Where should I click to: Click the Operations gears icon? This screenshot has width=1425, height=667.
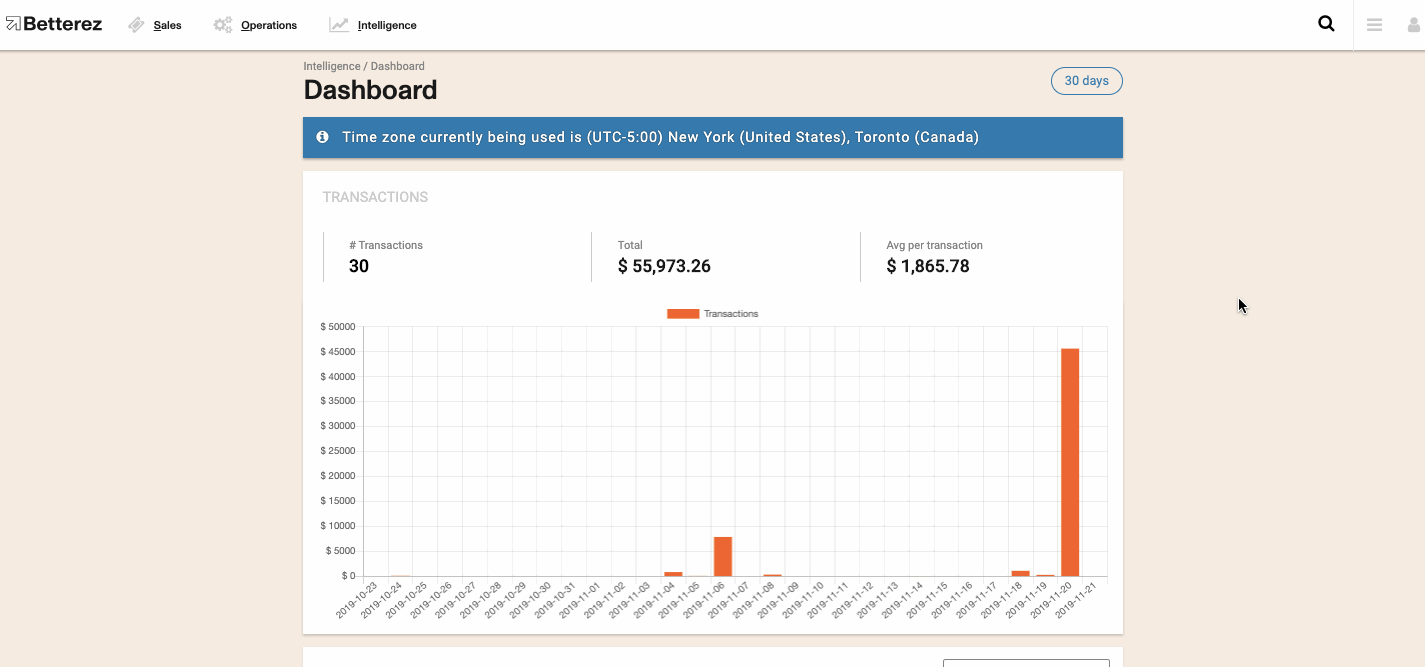click(x=223, y=25)
